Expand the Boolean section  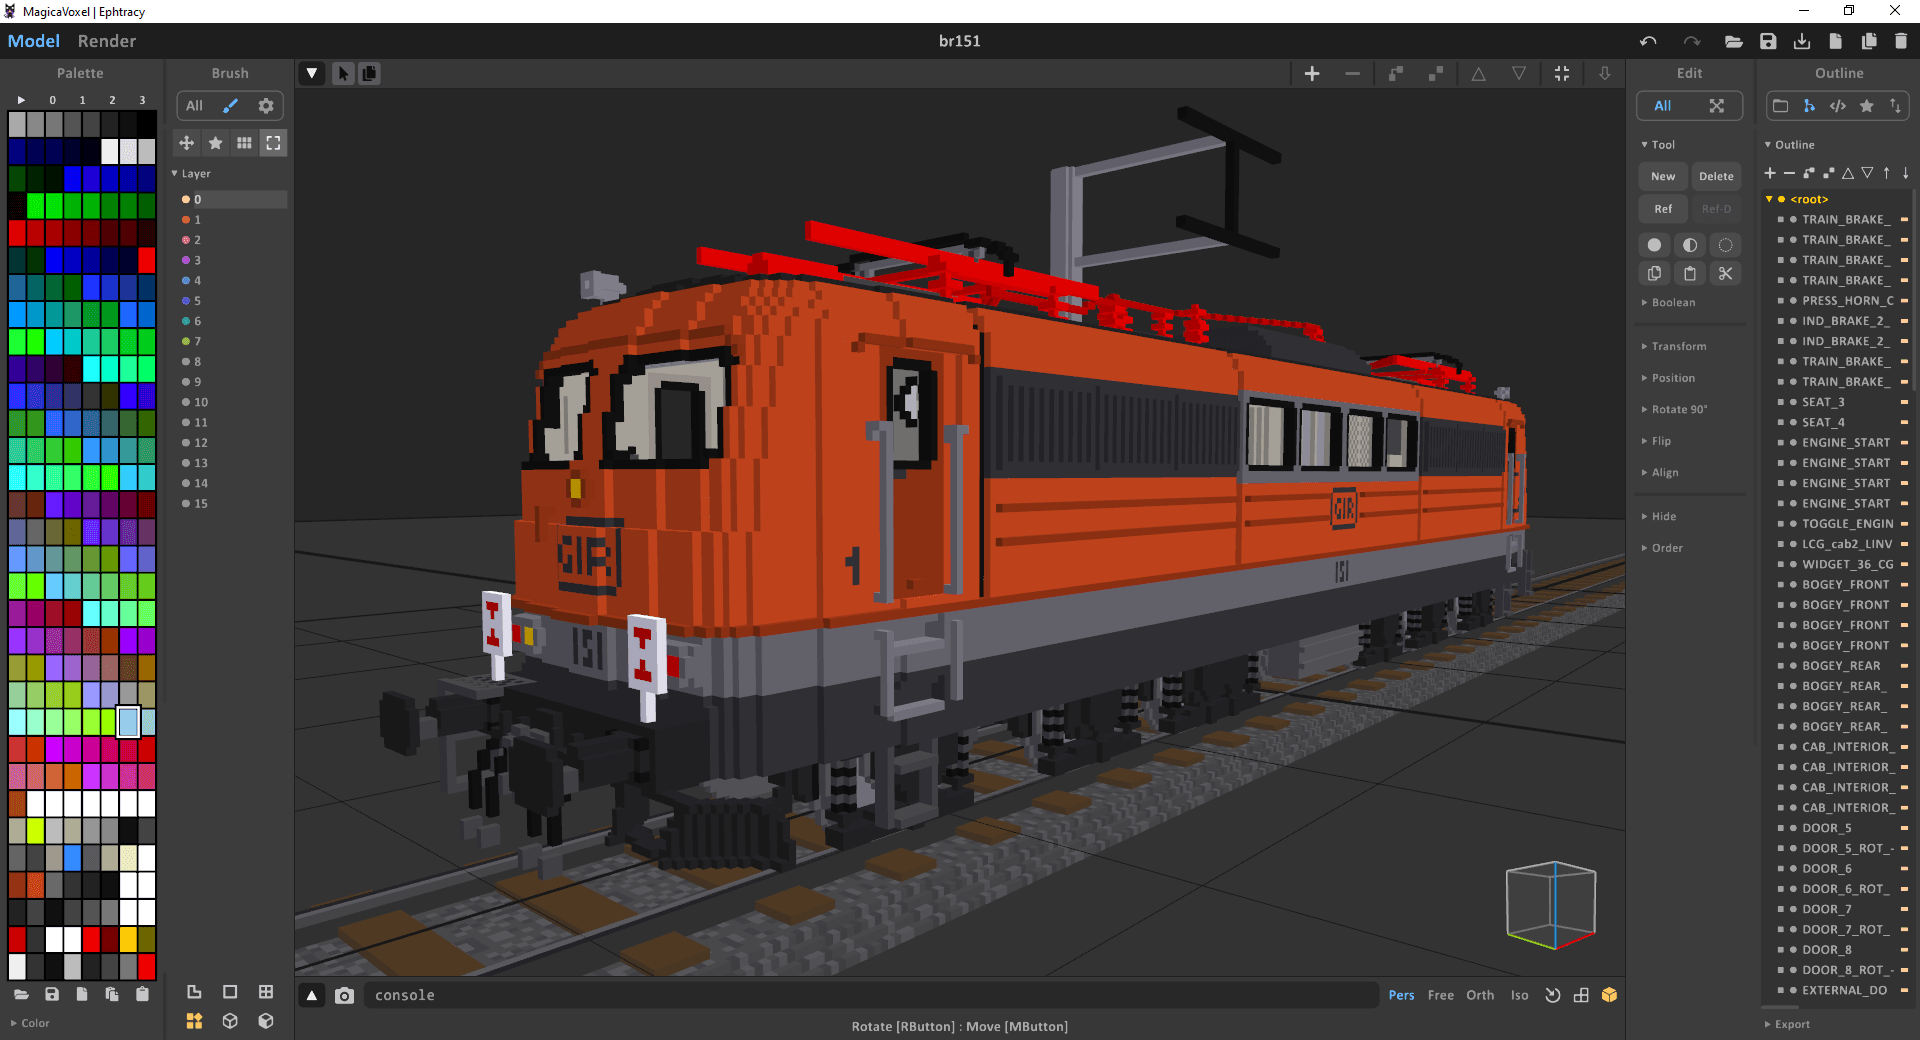[x=1673, y=302]
